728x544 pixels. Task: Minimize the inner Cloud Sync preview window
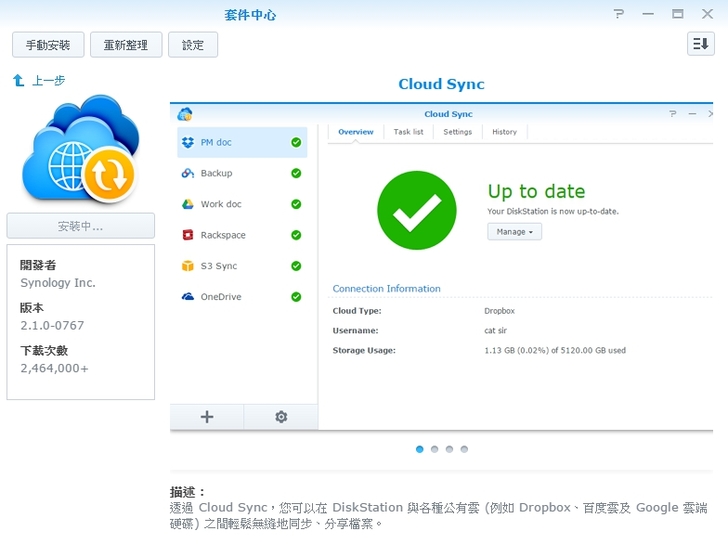coord(692,114)
